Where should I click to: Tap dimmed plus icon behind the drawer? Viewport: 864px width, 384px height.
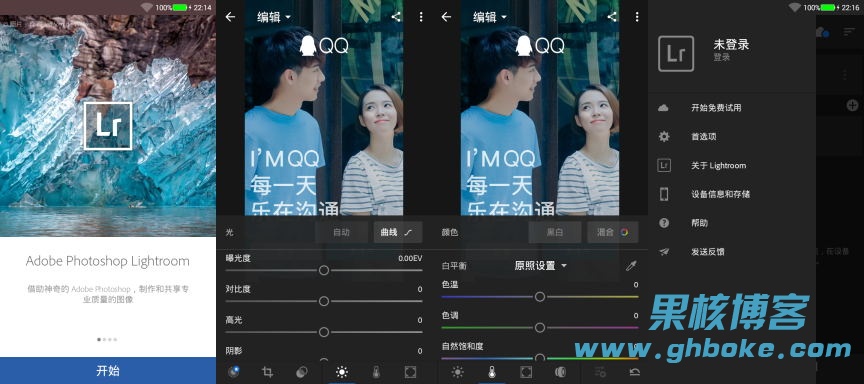point(852,105)
